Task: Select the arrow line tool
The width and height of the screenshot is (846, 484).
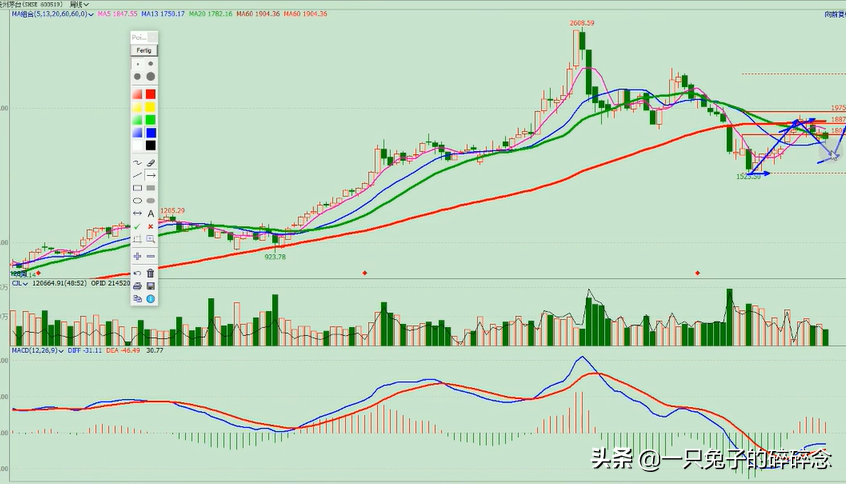Action: (x=151, y=175)
